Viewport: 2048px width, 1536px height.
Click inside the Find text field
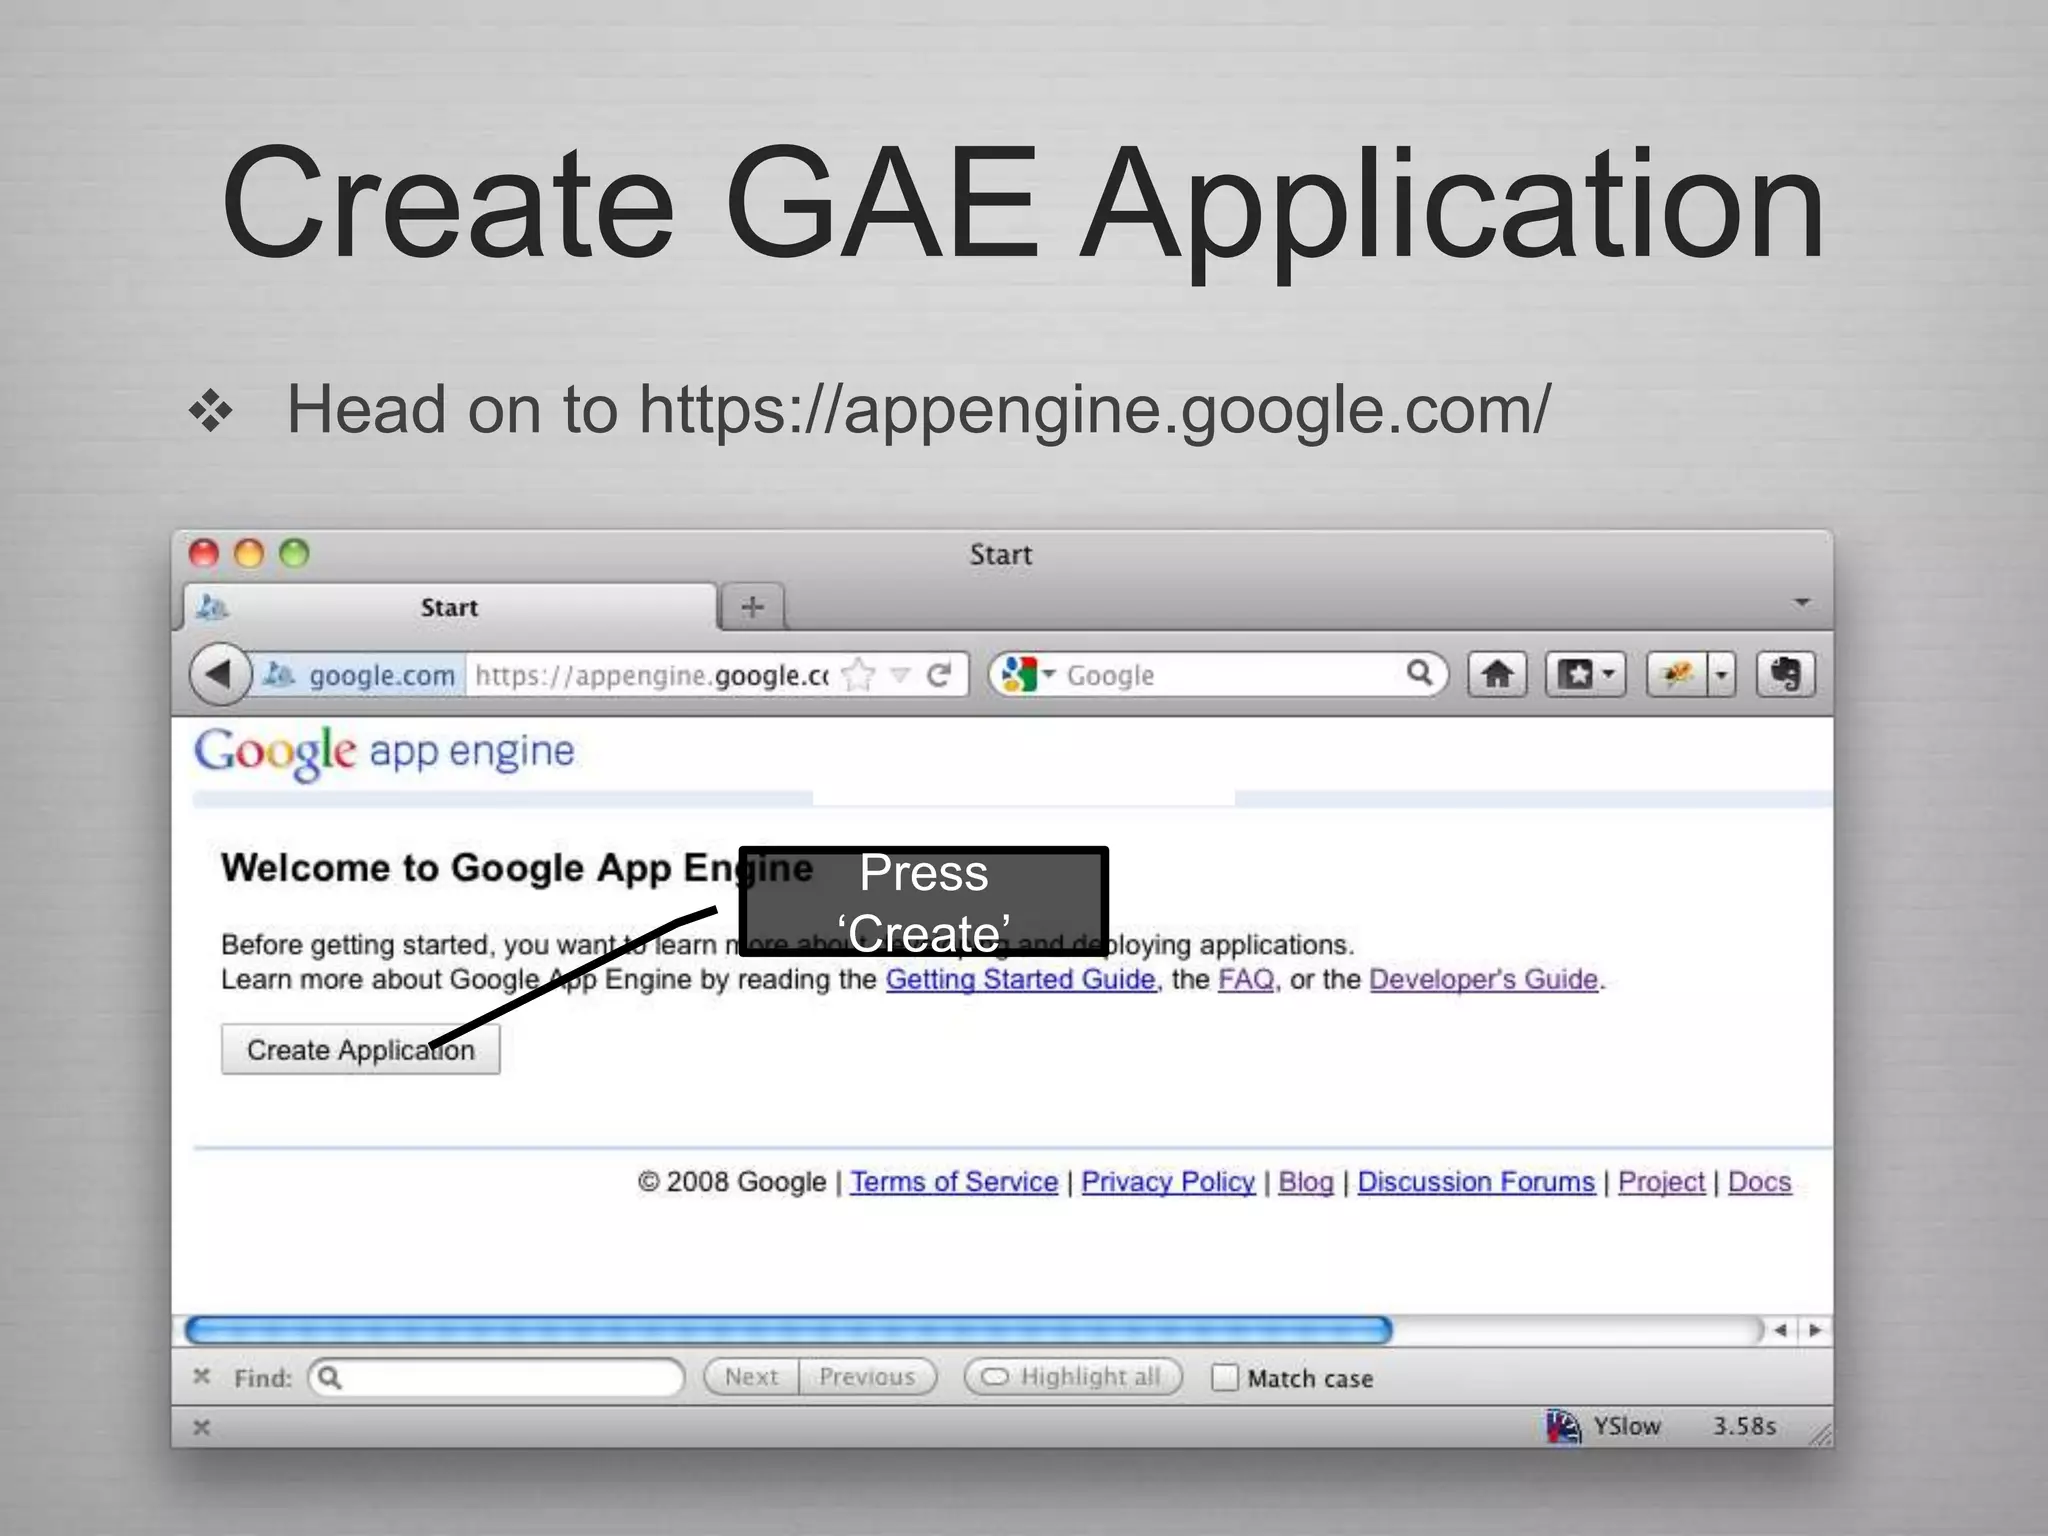496,1377
